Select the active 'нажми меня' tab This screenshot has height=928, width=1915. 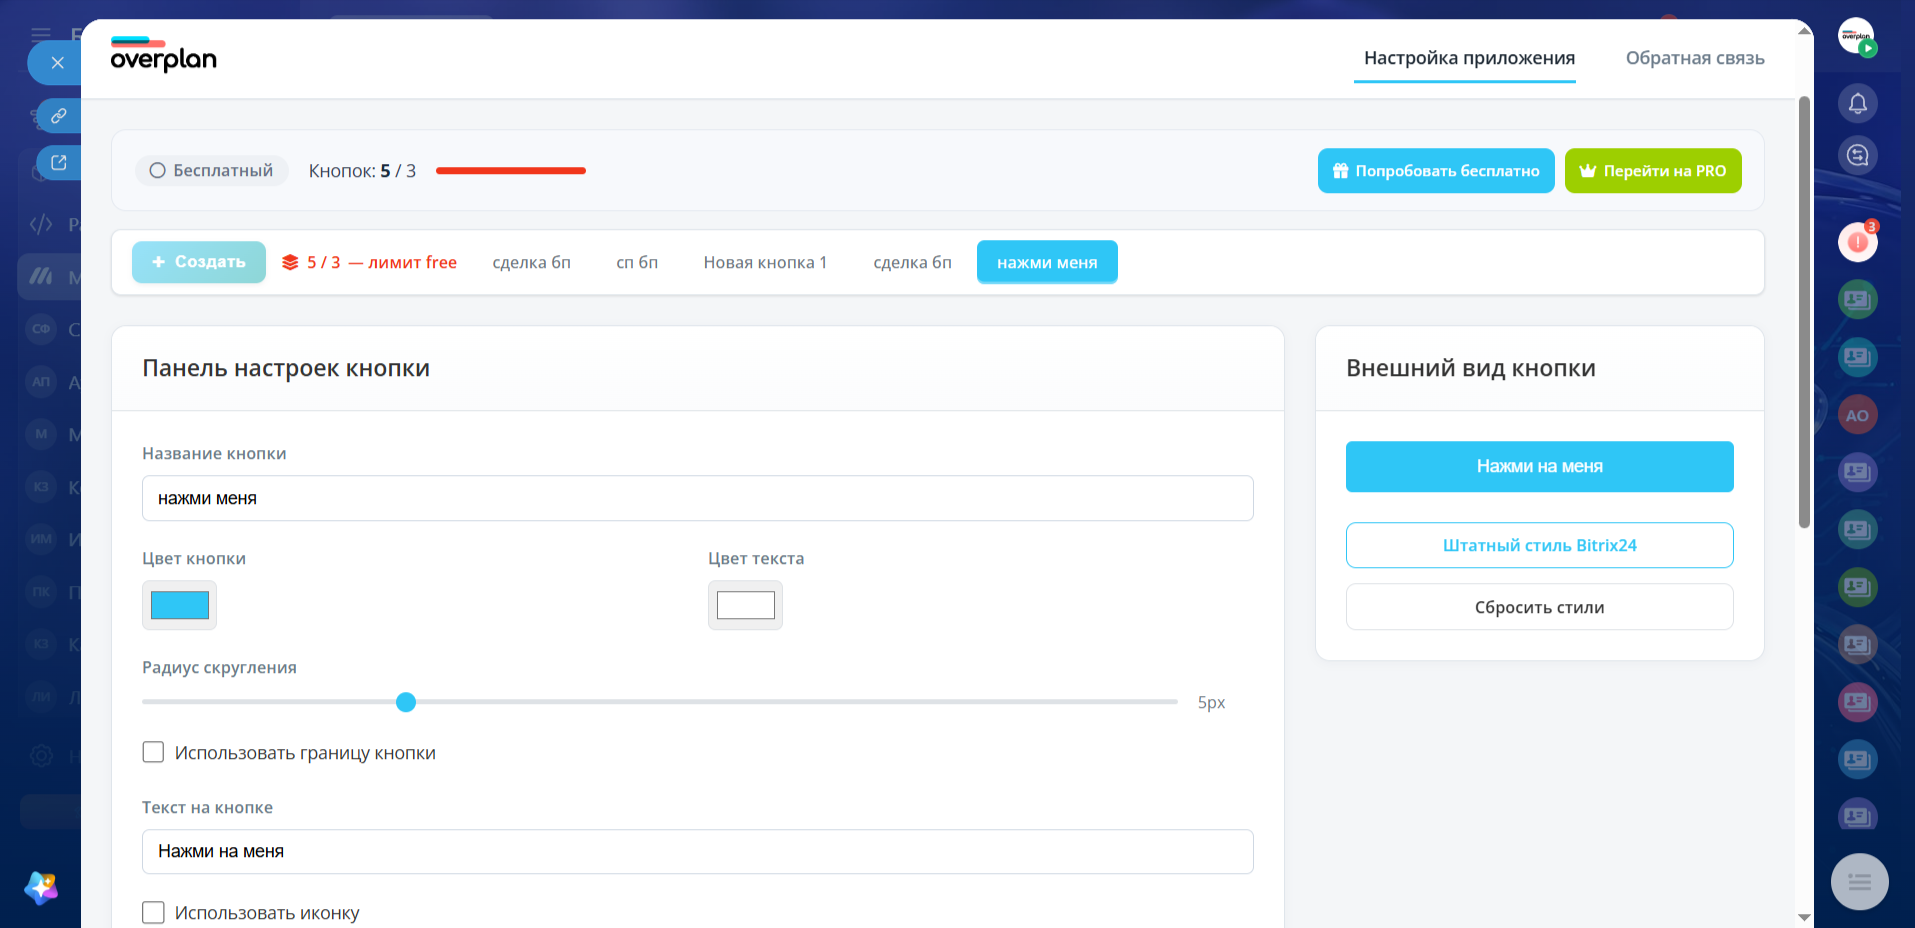click(1047, 262)
